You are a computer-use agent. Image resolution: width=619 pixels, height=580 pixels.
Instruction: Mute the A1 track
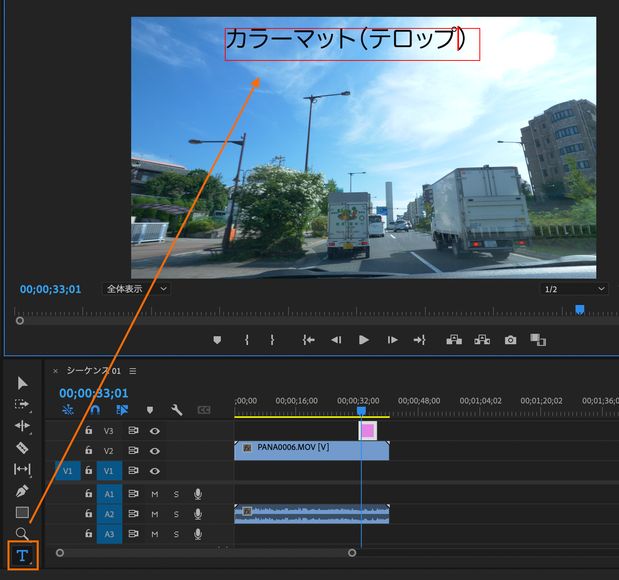pos(155,494)
